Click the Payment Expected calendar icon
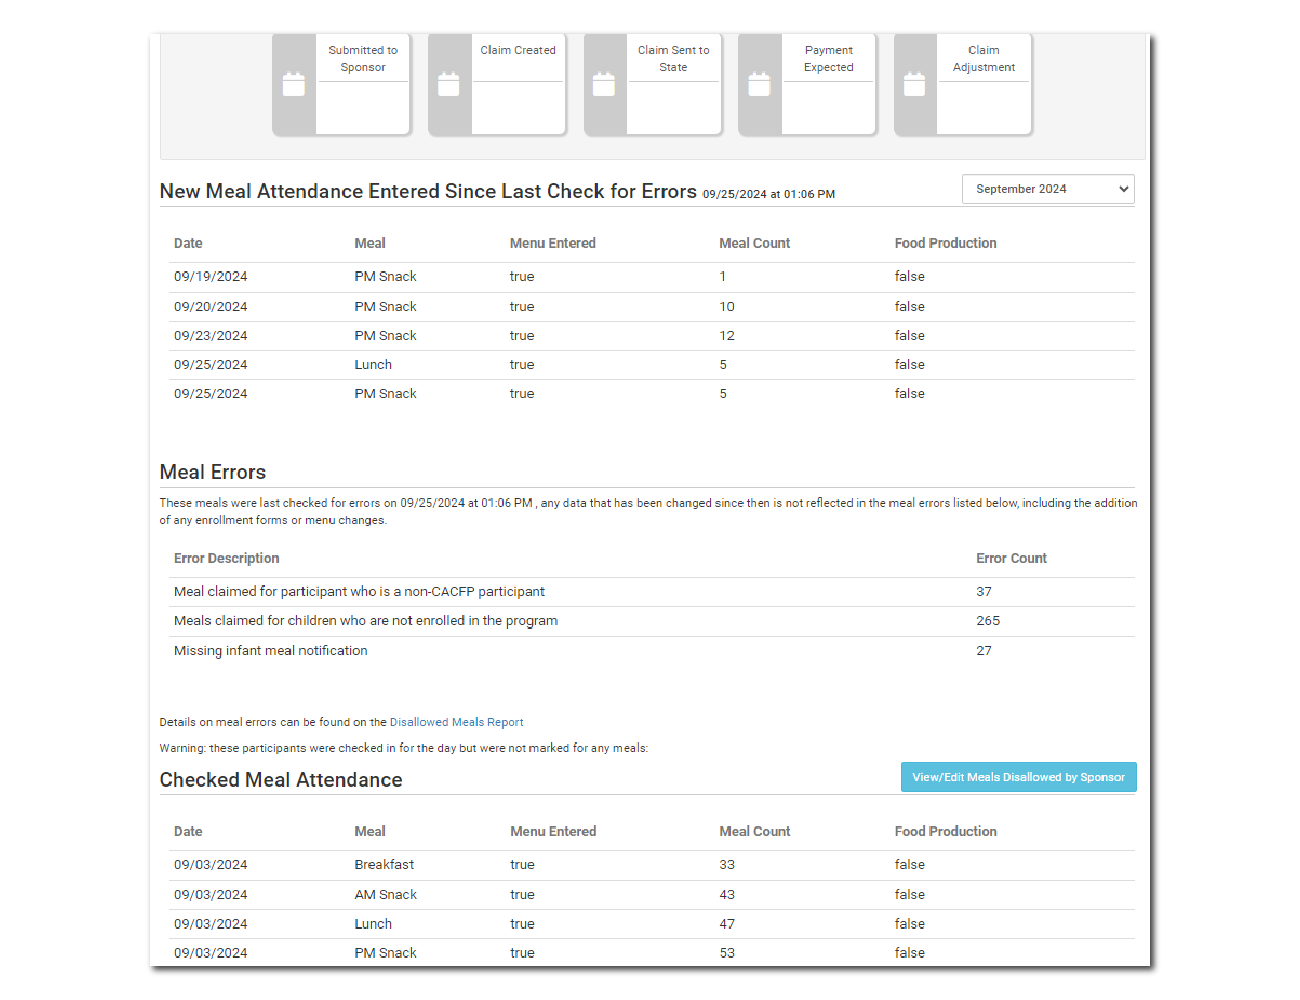Image resolution: width=1300 pixels, height=1000 pixels. (760, 85)
